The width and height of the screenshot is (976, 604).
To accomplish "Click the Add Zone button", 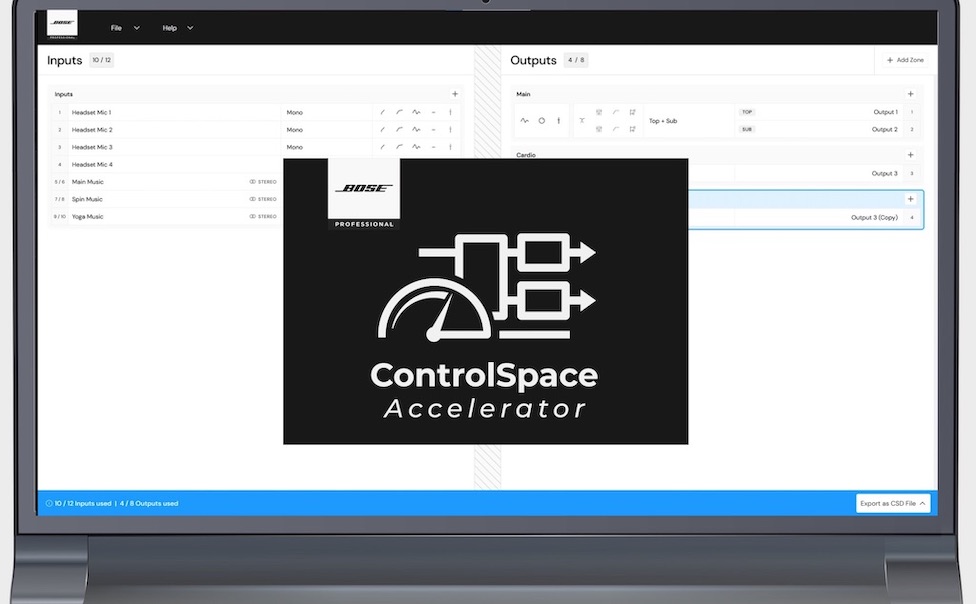I will [905, 60].
